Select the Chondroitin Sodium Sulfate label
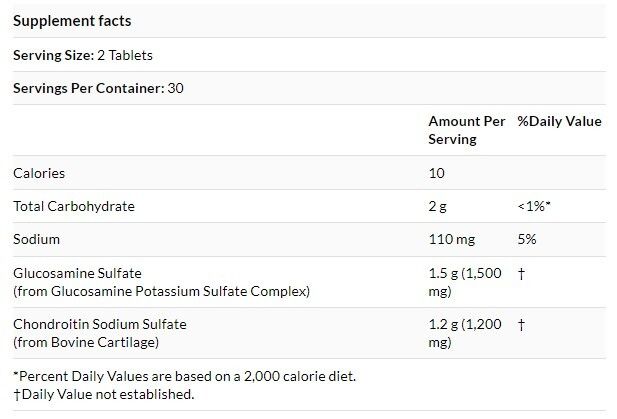The width and height of the screenshot is (617, 419). click(x=100, y=324)
